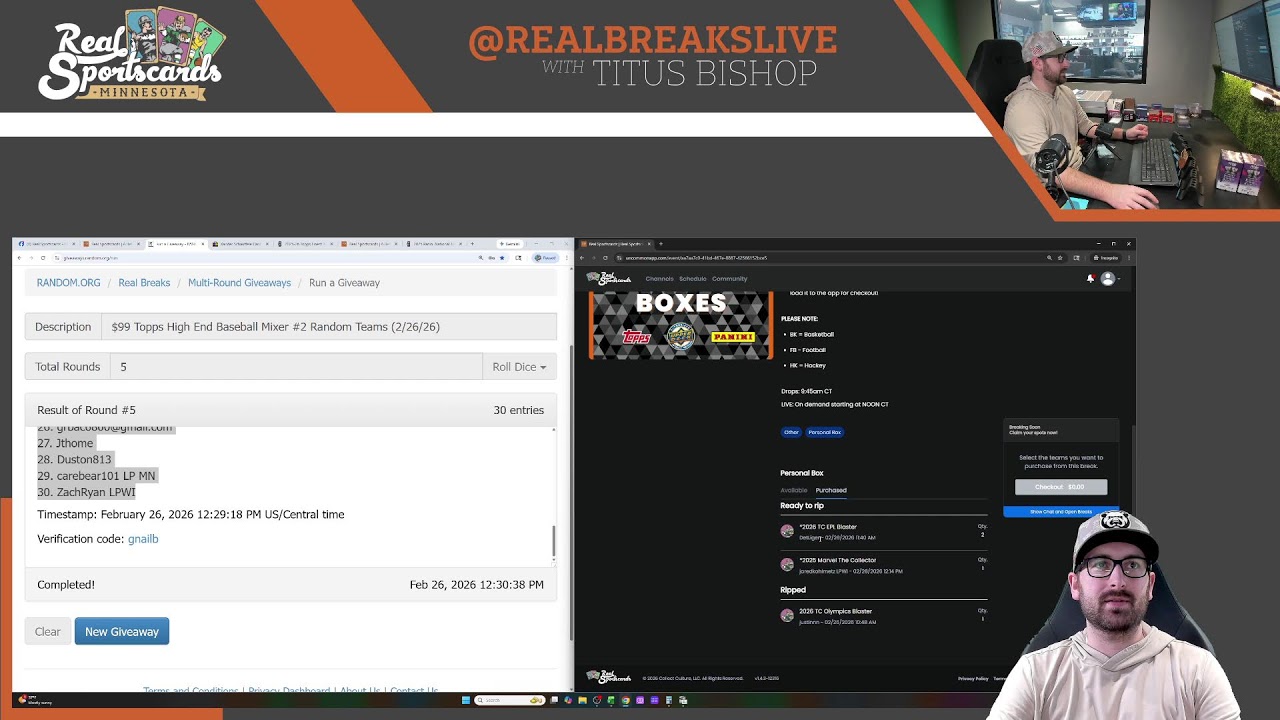This screenshot has width=1280, height=720.
Task: Open Channels menu item
Action: coord(659,279)
